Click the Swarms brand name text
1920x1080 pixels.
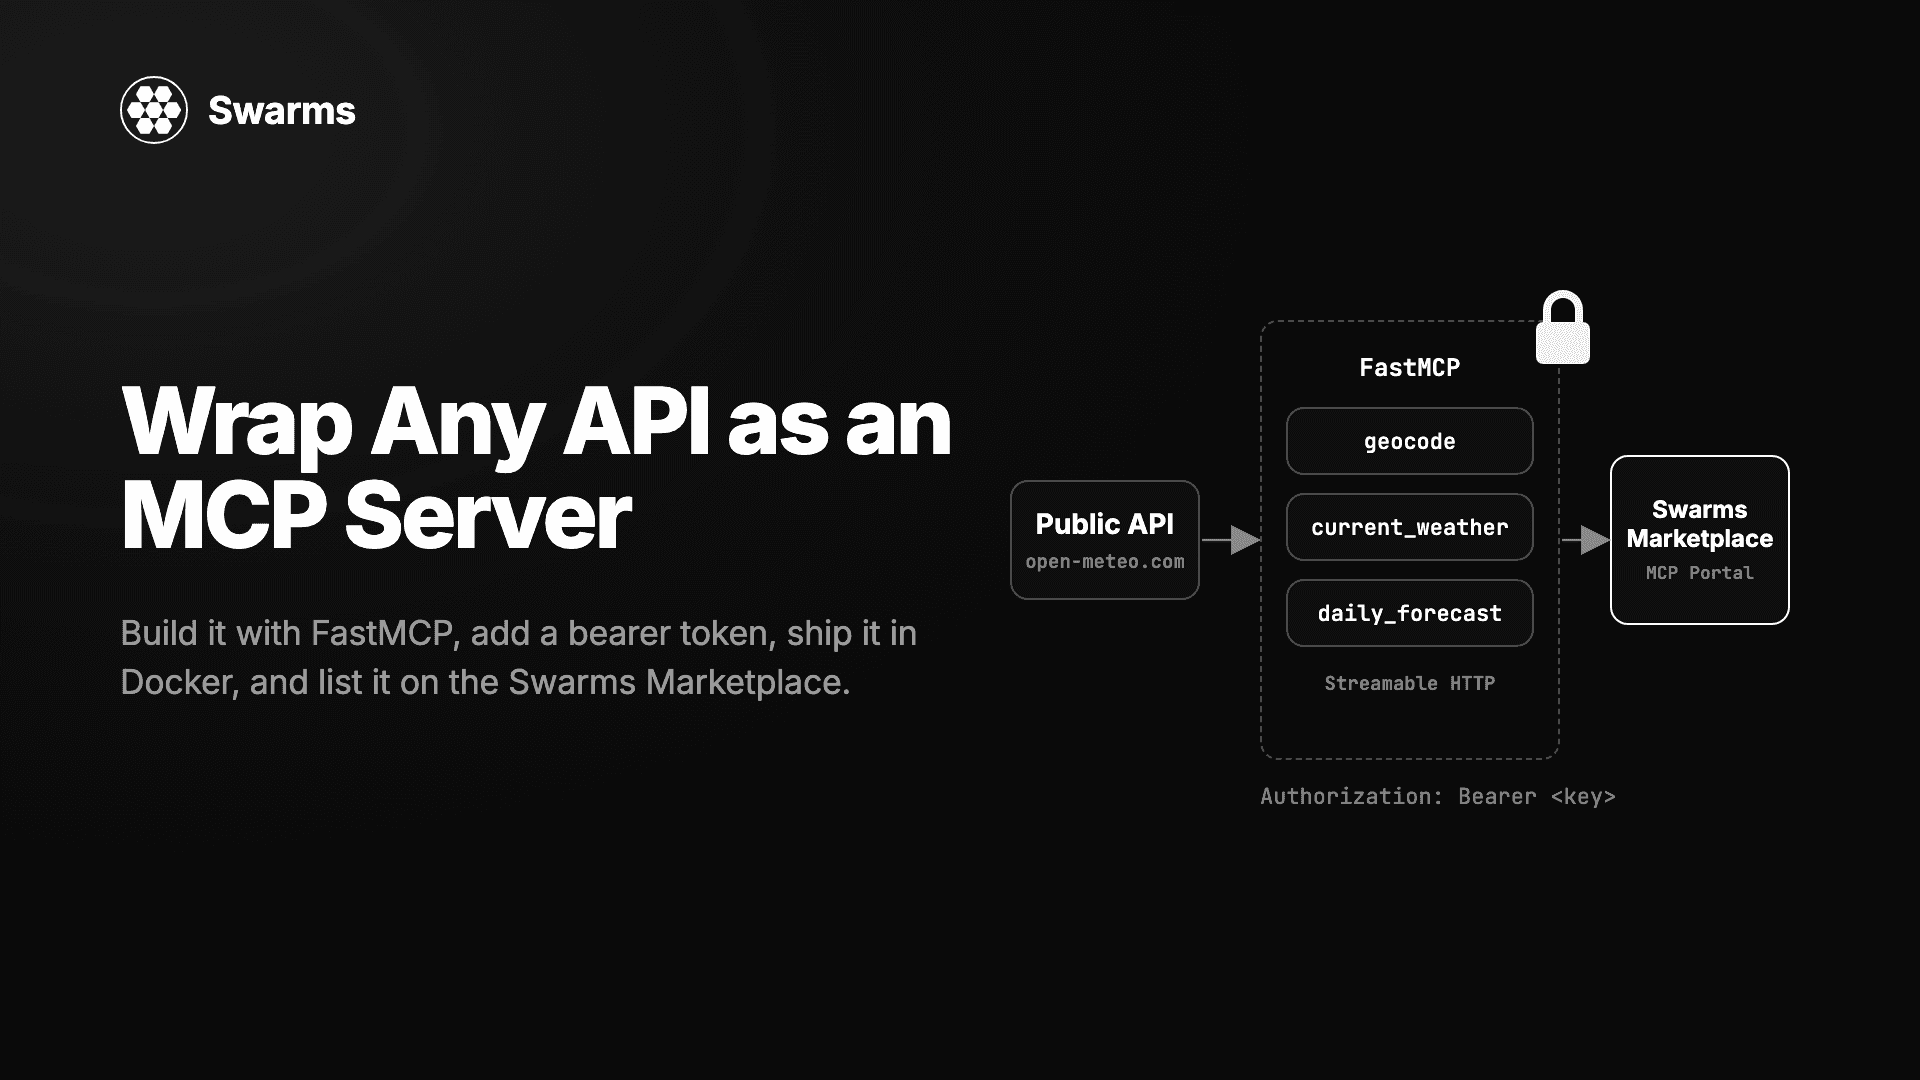282,110
